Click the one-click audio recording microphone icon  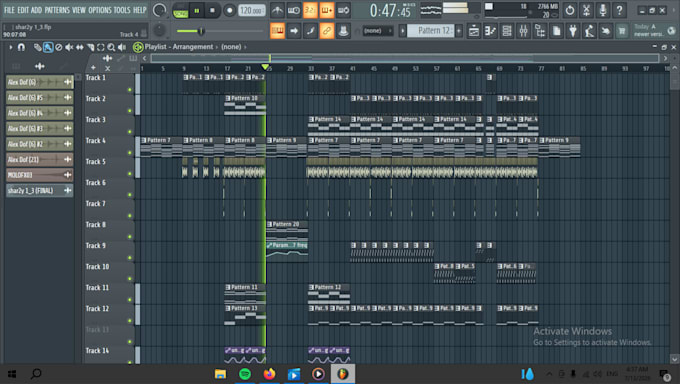tap(603, 10)
